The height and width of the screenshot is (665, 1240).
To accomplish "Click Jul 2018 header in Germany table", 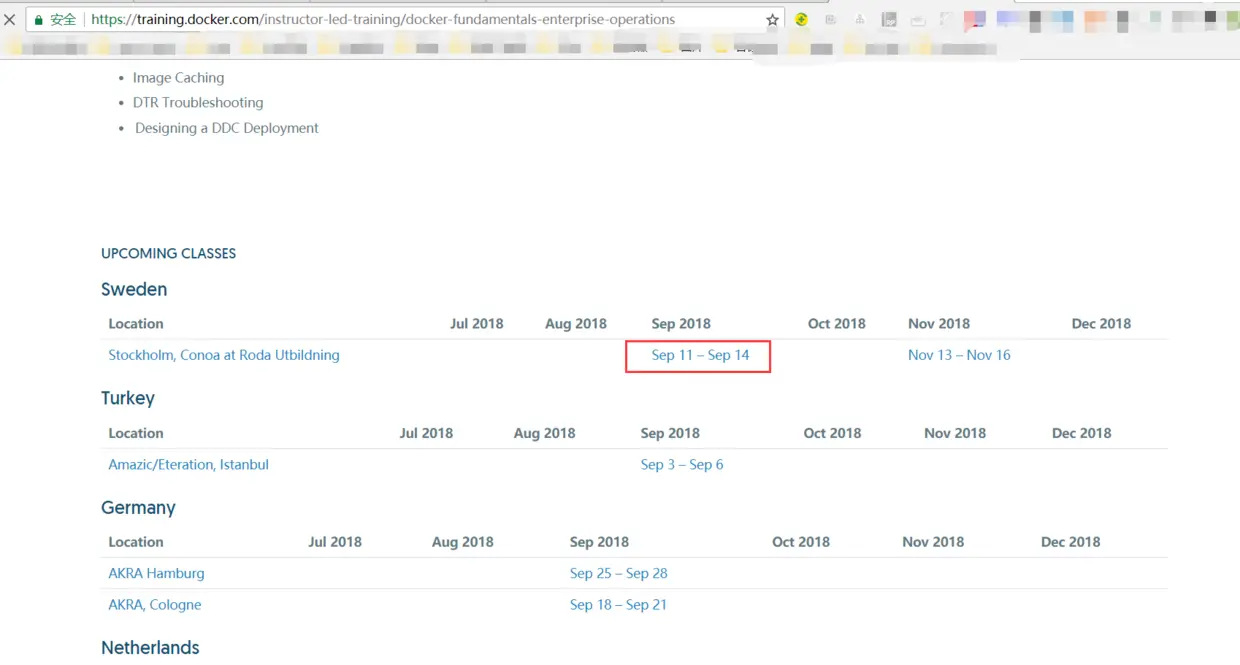I will click(x=335, y=542).
